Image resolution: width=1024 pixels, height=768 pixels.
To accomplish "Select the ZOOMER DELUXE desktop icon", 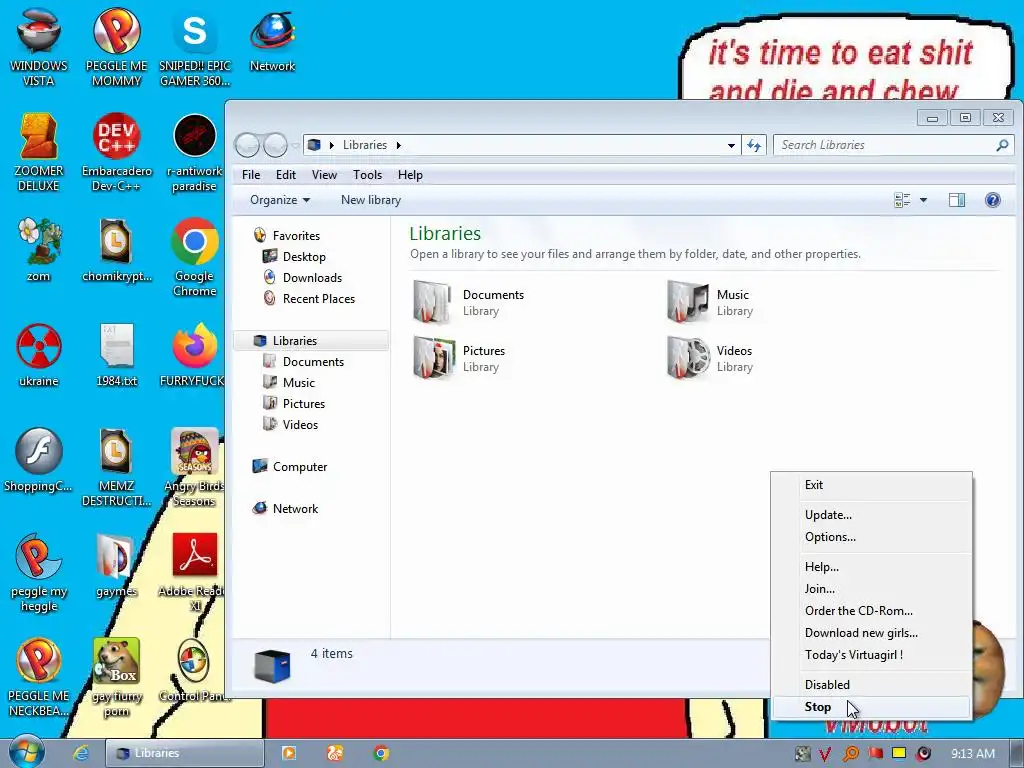I will [x=39, y=152].
